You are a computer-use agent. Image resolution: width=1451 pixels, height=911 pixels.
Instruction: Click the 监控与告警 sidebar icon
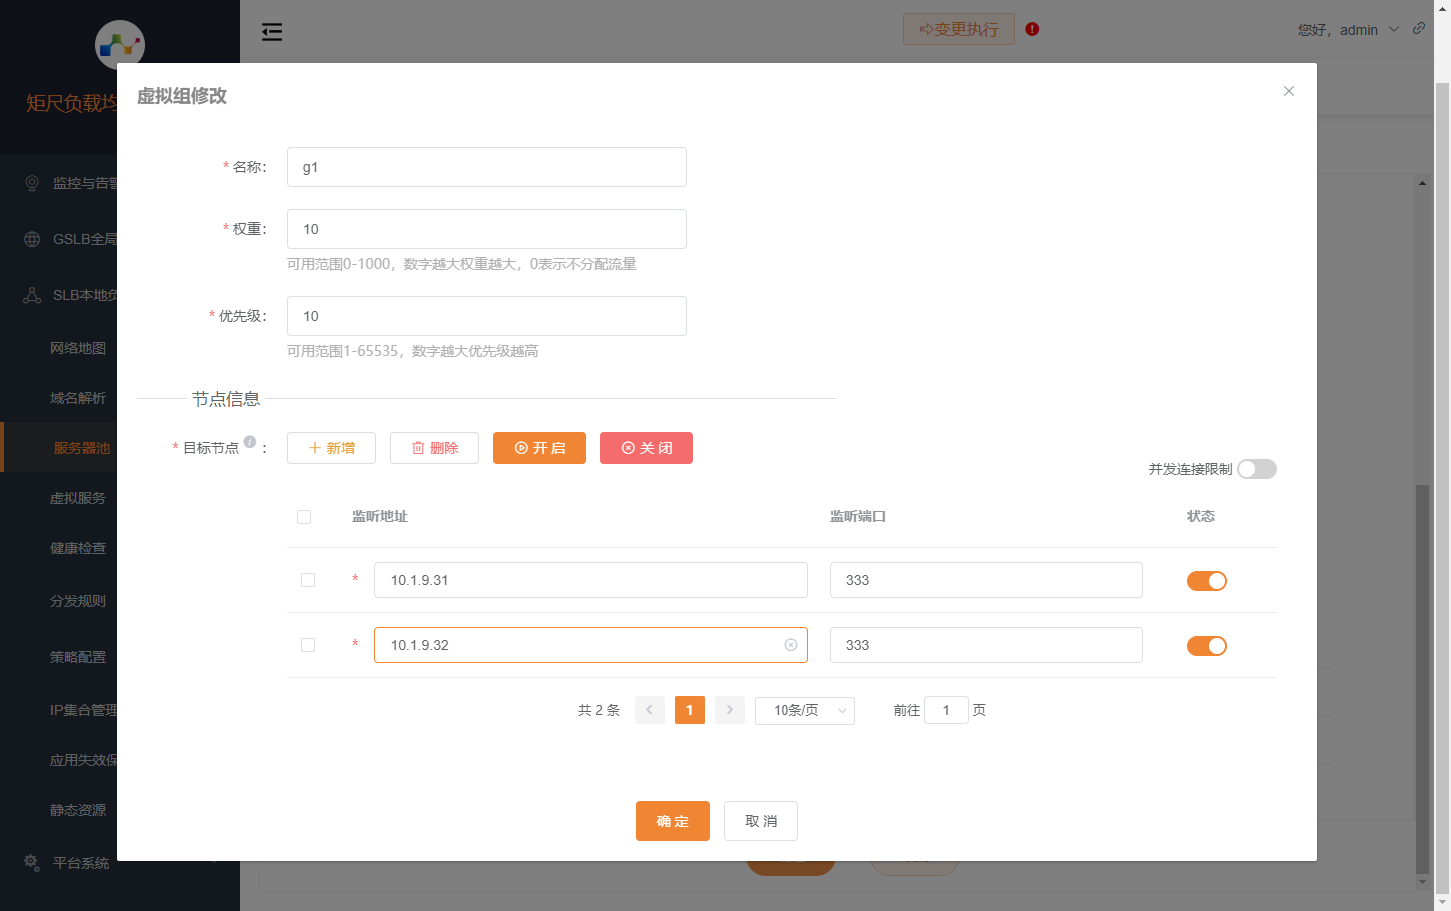click(x=32, y=183)
